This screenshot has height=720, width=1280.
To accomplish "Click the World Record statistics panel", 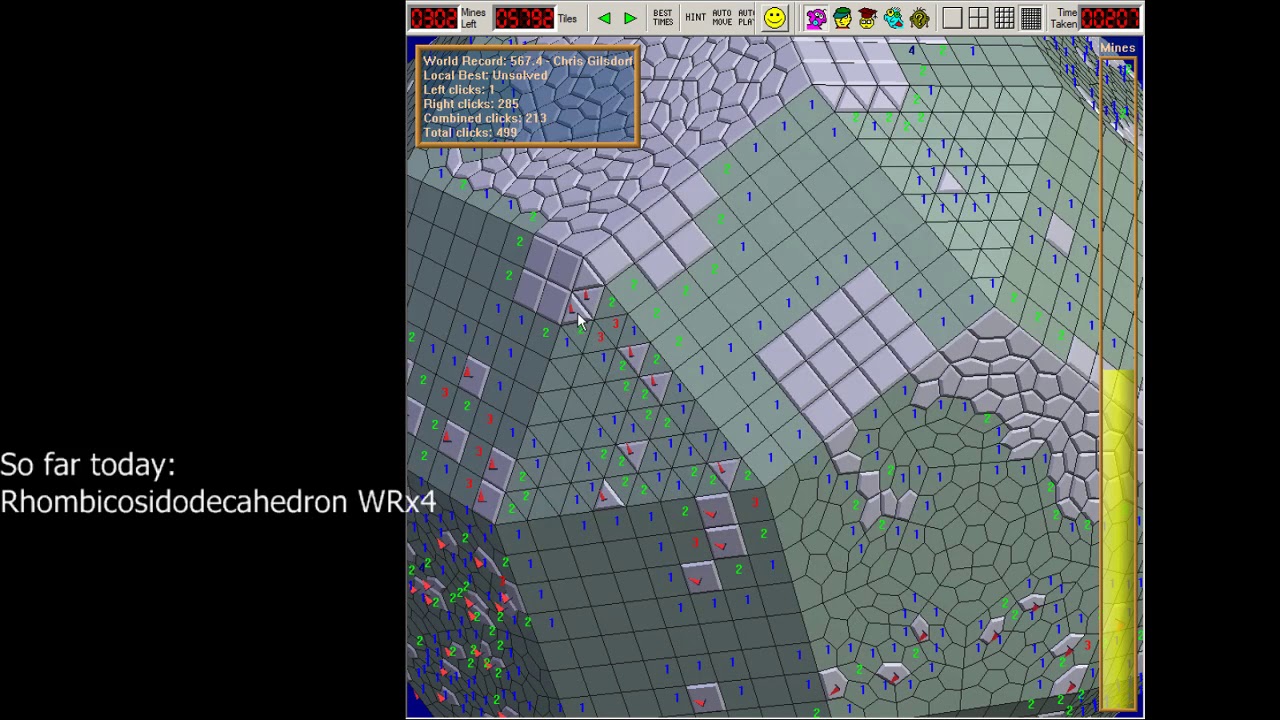I will click(528, 97).
